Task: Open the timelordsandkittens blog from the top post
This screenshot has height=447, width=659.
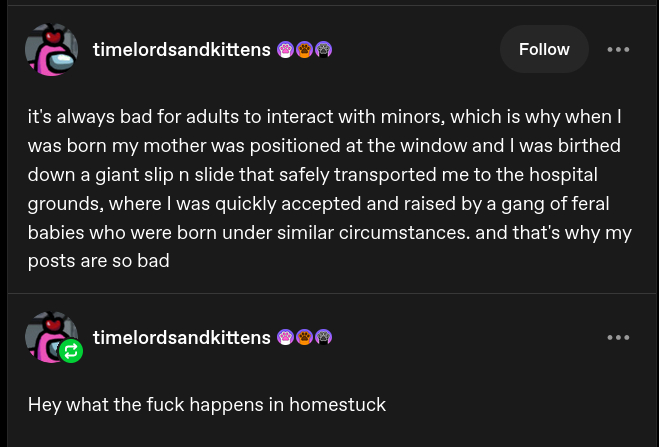Action: pos(181,49)
